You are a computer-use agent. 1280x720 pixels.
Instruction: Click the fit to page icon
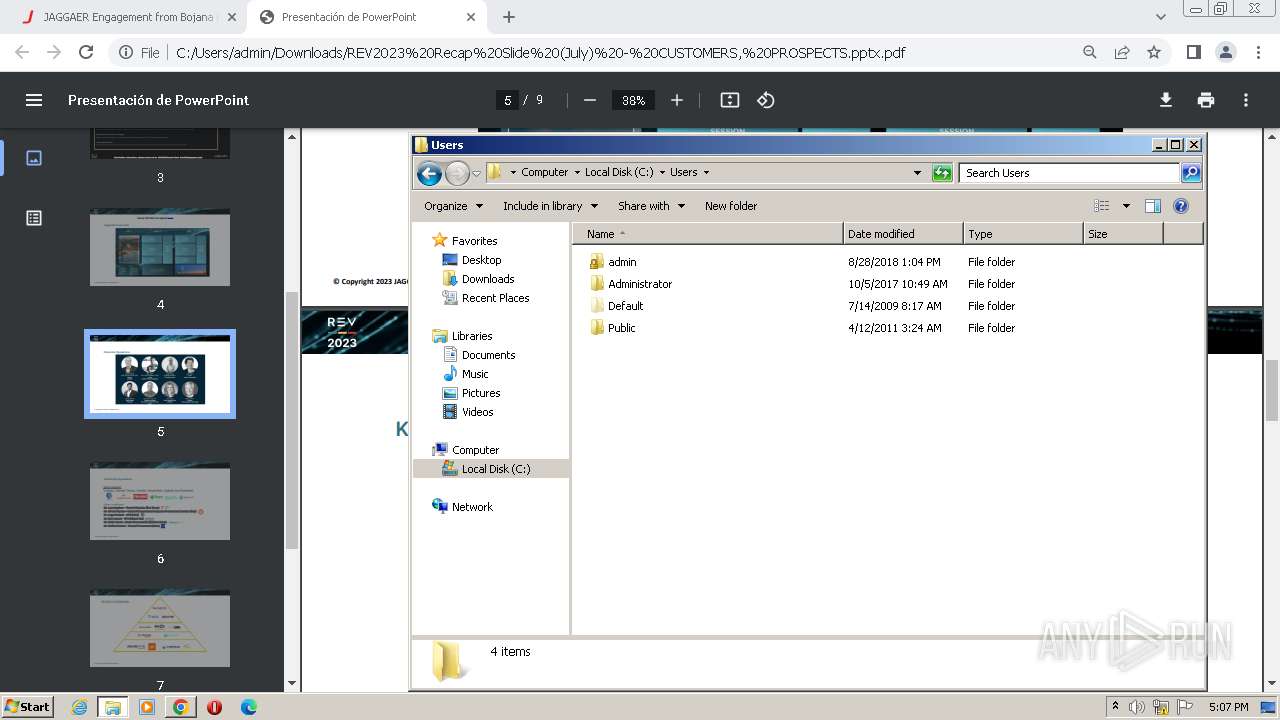coord(730,100)
